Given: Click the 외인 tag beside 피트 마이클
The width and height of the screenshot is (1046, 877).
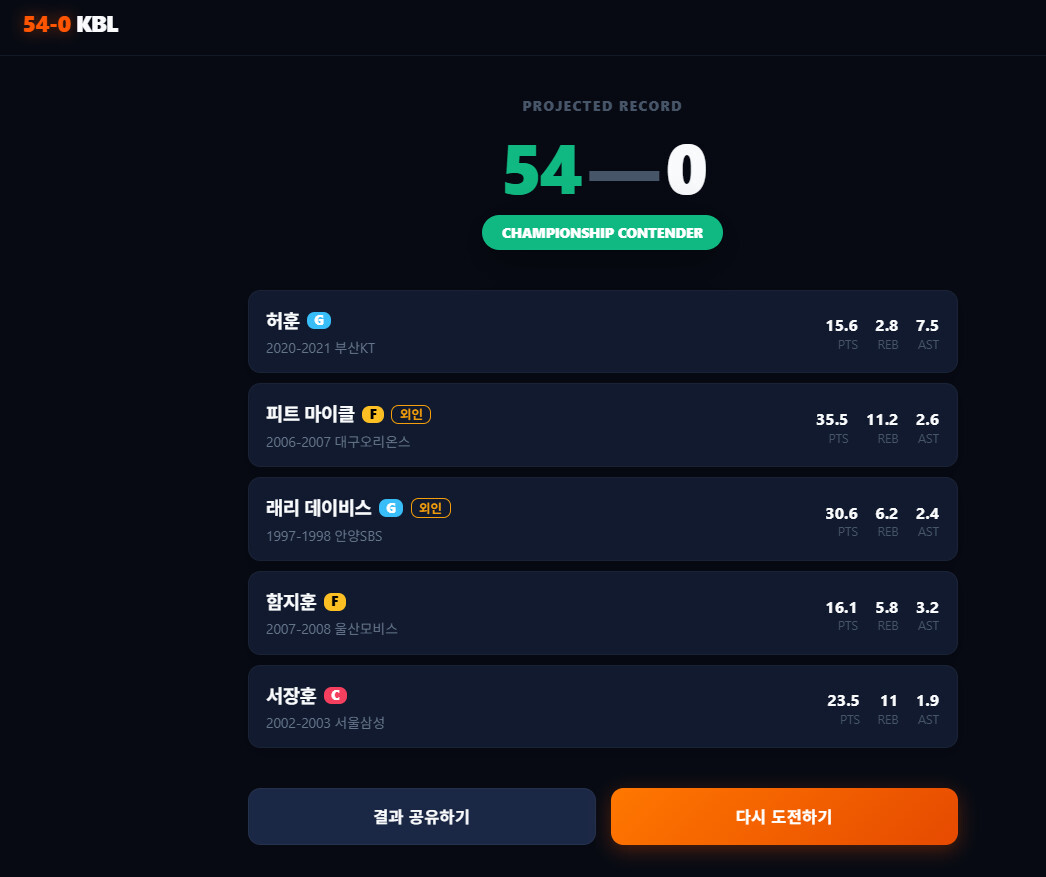Looking at the screenshot, I should (x=411, y=414).
